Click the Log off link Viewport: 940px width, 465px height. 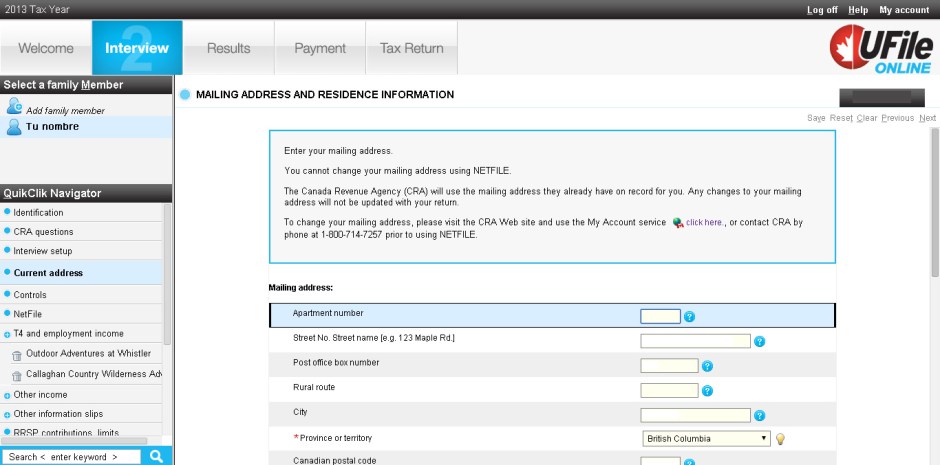pyautogui.click(x=822, y=10)
